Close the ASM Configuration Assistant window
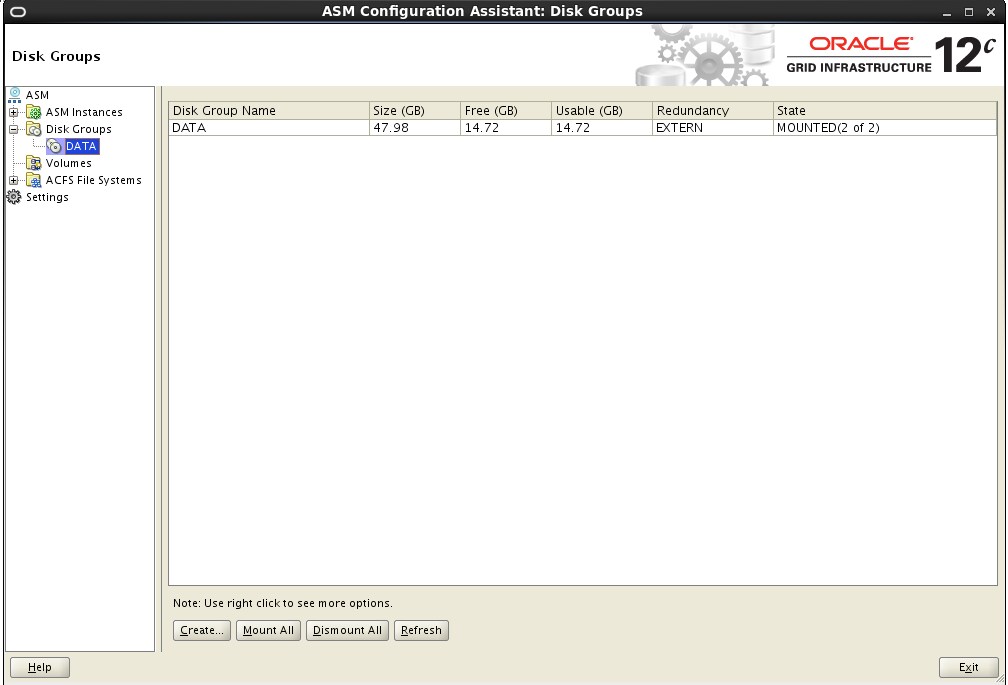This screenshot has height=685, width=1008. click(991, 12)
